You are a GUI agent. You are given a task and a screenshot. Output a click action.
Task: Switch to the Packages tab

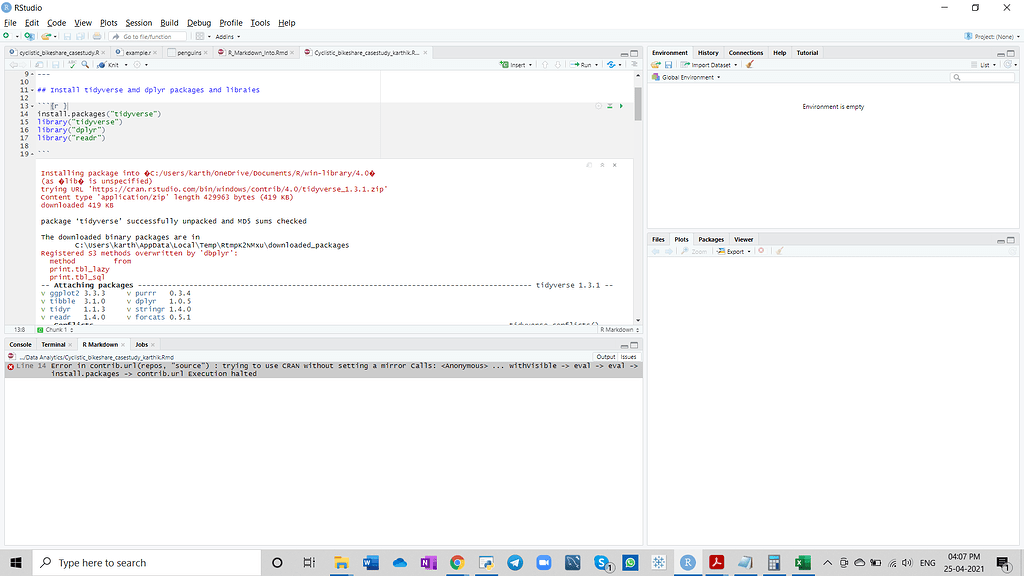[710, 240]
